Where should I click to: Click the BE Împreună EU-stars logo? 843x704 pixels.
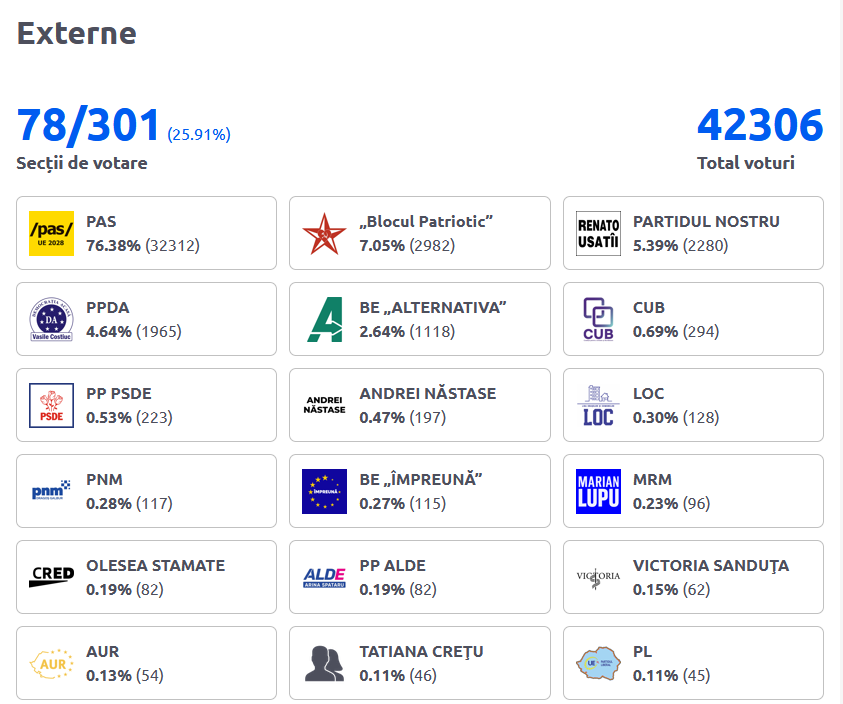click(324, 491)
